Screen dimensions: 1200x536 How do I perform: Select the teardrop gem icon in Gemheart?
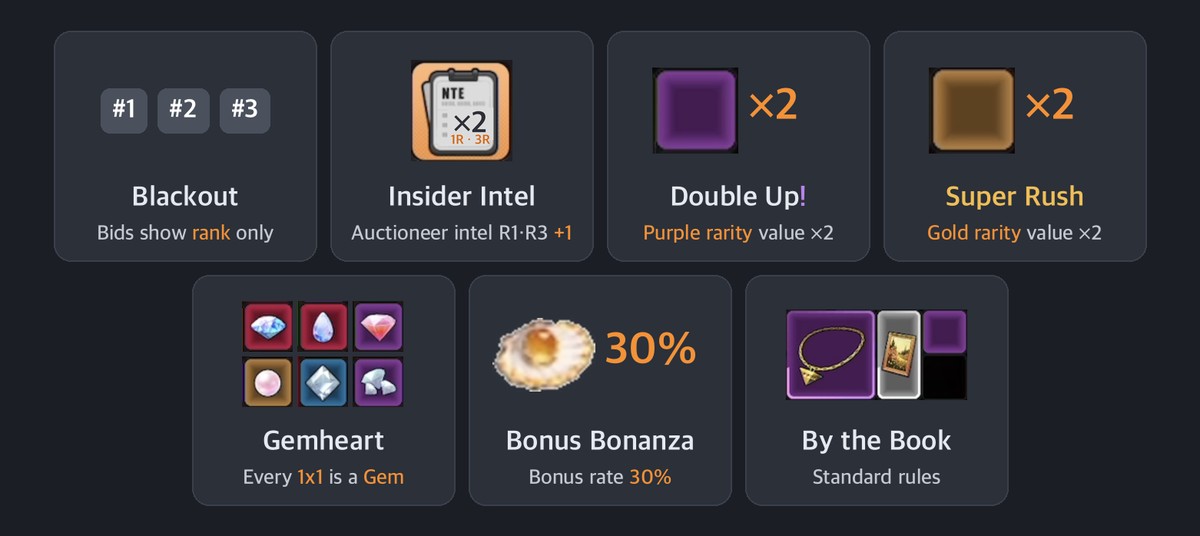[323, 327]
